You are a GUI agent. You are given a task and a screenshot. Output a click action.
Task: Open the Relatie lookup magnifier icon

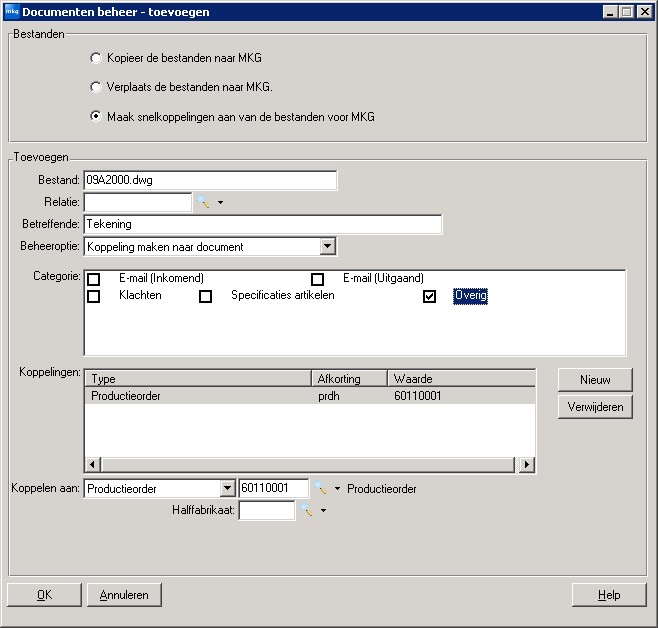point(204,202)
